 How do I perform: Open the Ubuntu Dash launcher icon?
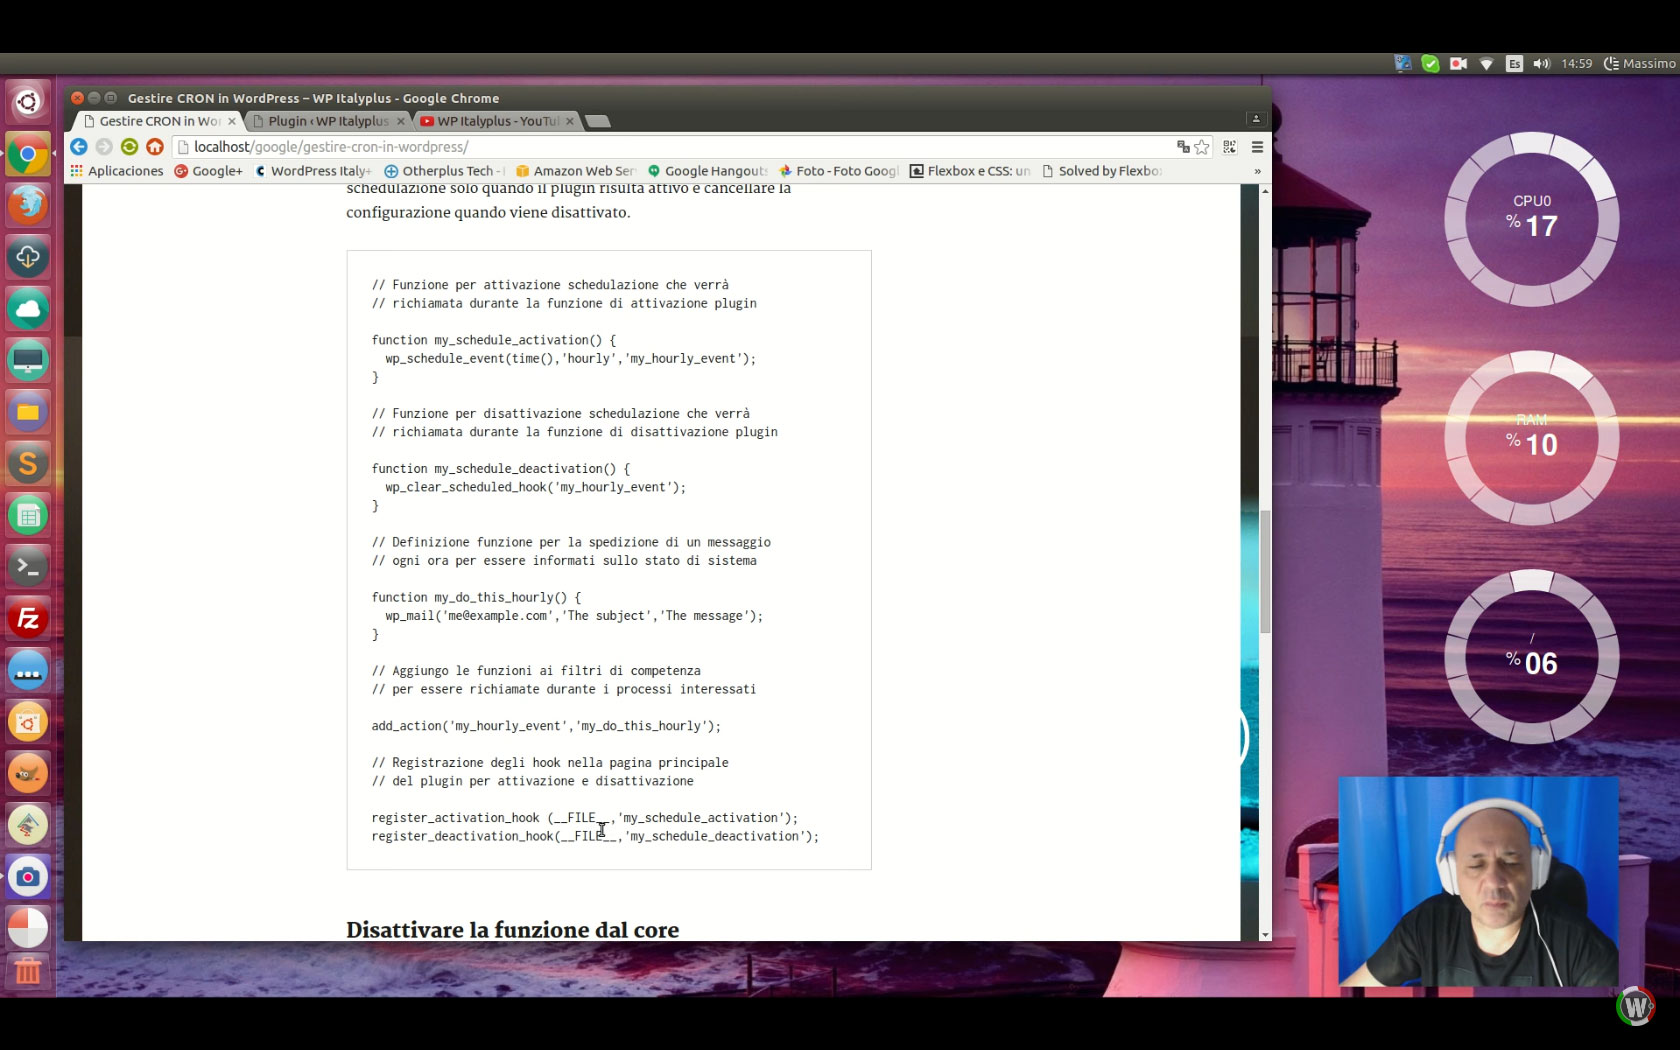click(28, 102)
